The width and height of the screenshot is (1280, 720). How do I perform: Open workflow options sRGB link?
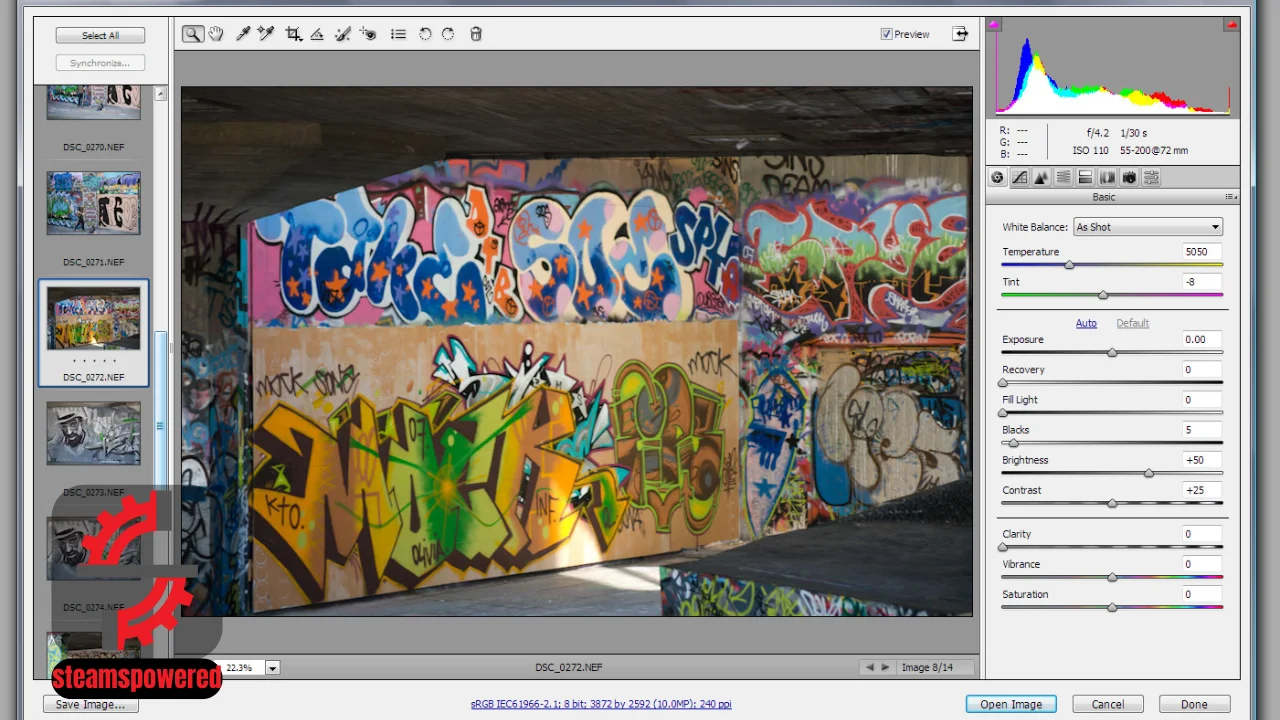[x=601, y=704]
